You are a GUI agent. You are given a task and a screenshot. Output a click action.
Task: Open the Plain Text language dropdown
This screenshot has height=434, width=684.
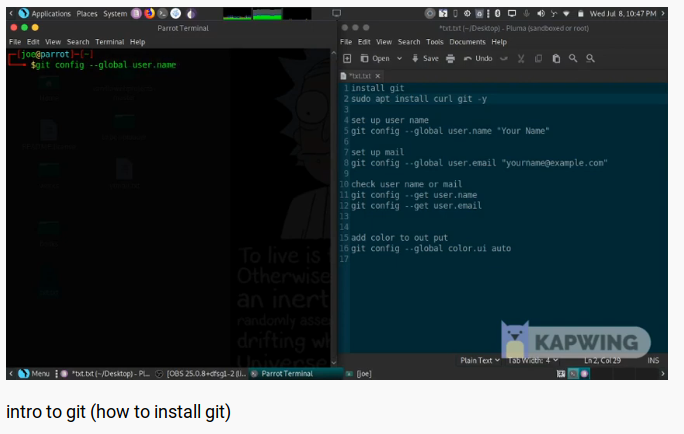tap(480, 360)
